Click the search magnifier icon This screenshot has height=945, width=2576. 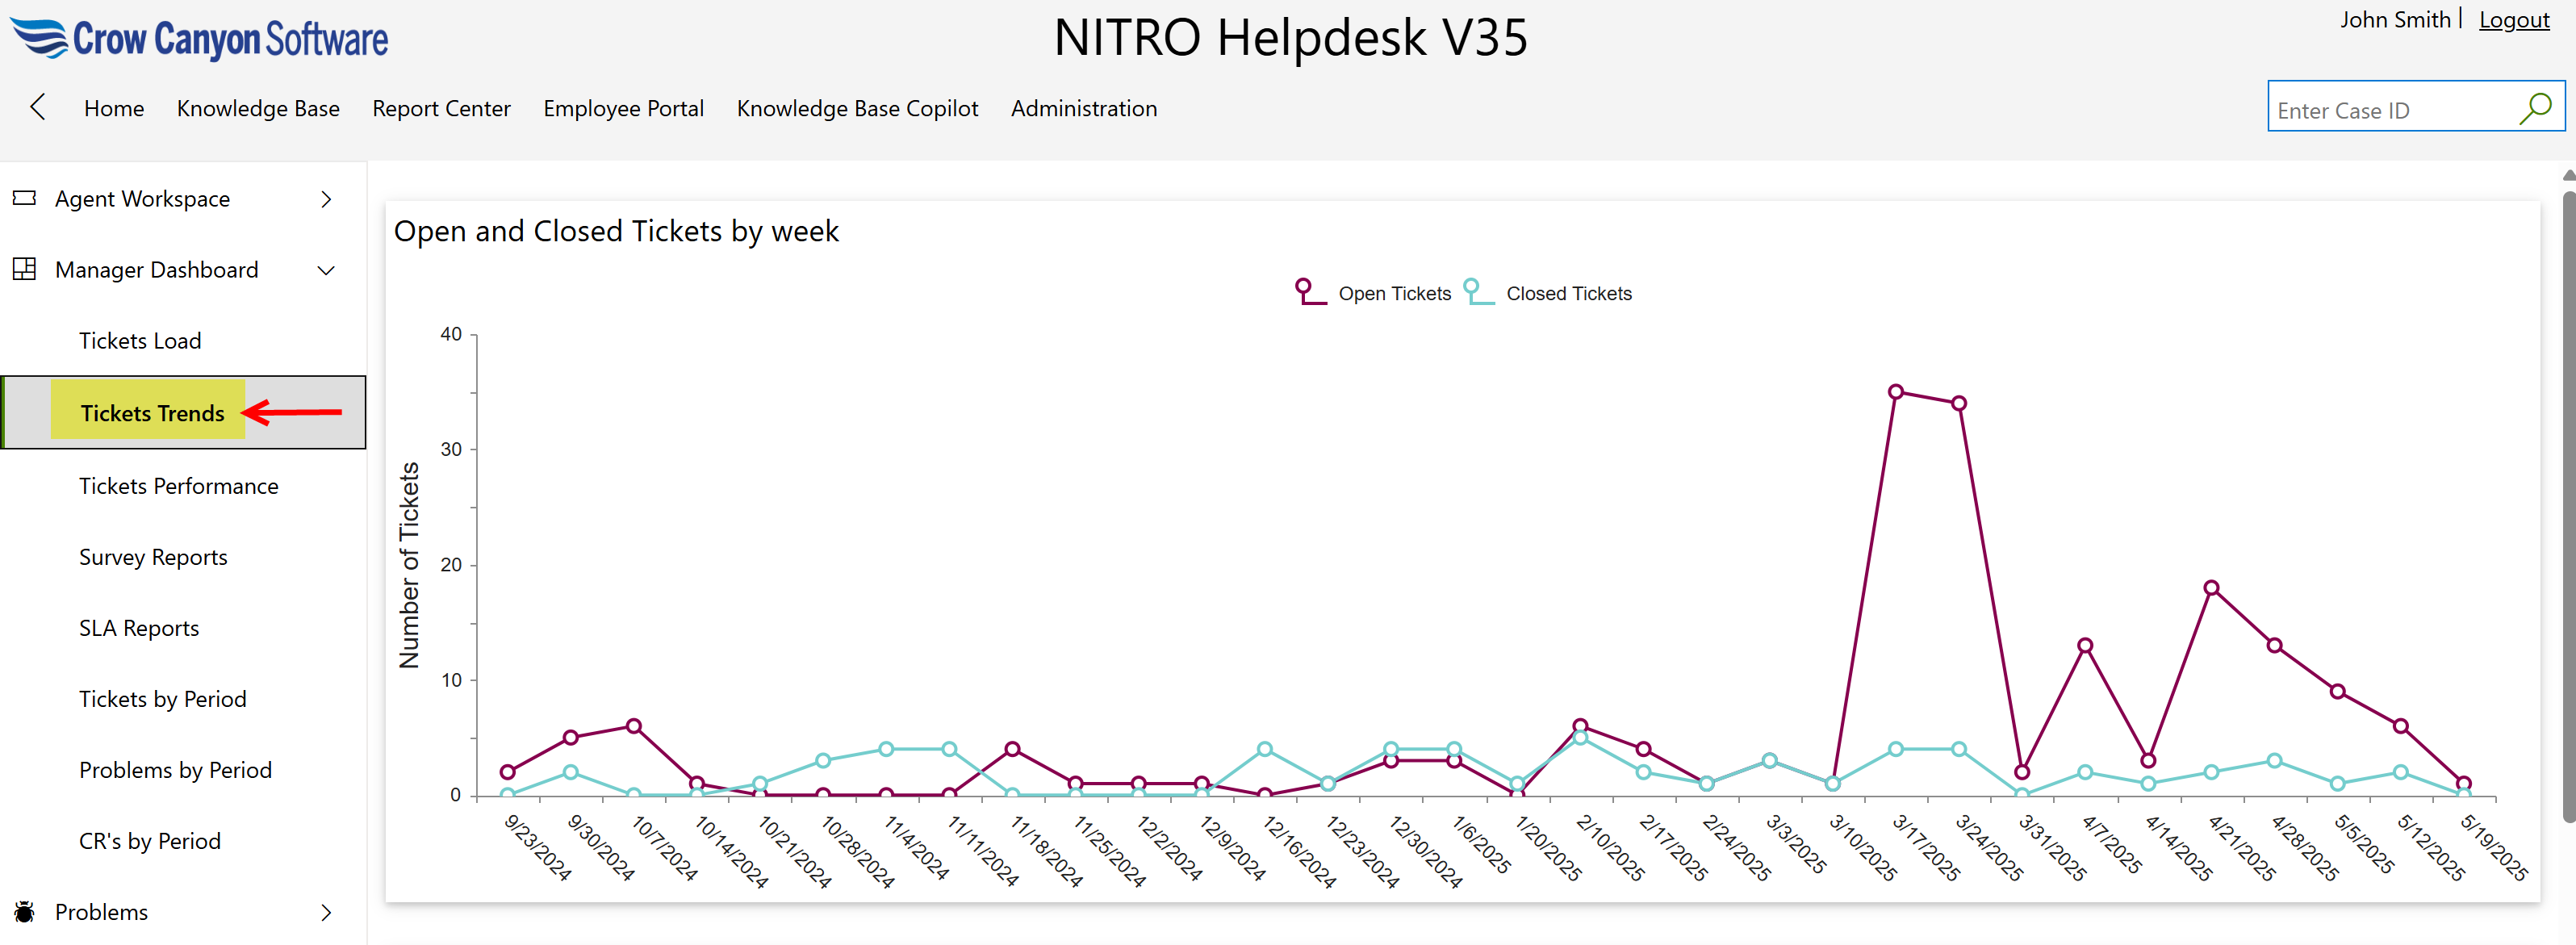tap(2536, 107)
